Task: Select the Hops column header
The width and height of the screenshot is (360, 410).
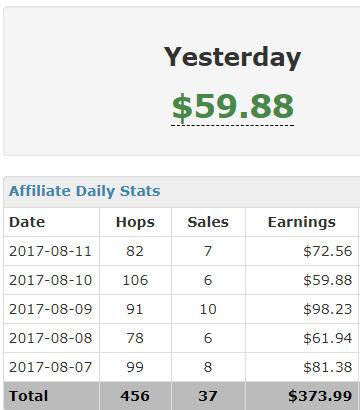Action: click(x=135, y=222)
